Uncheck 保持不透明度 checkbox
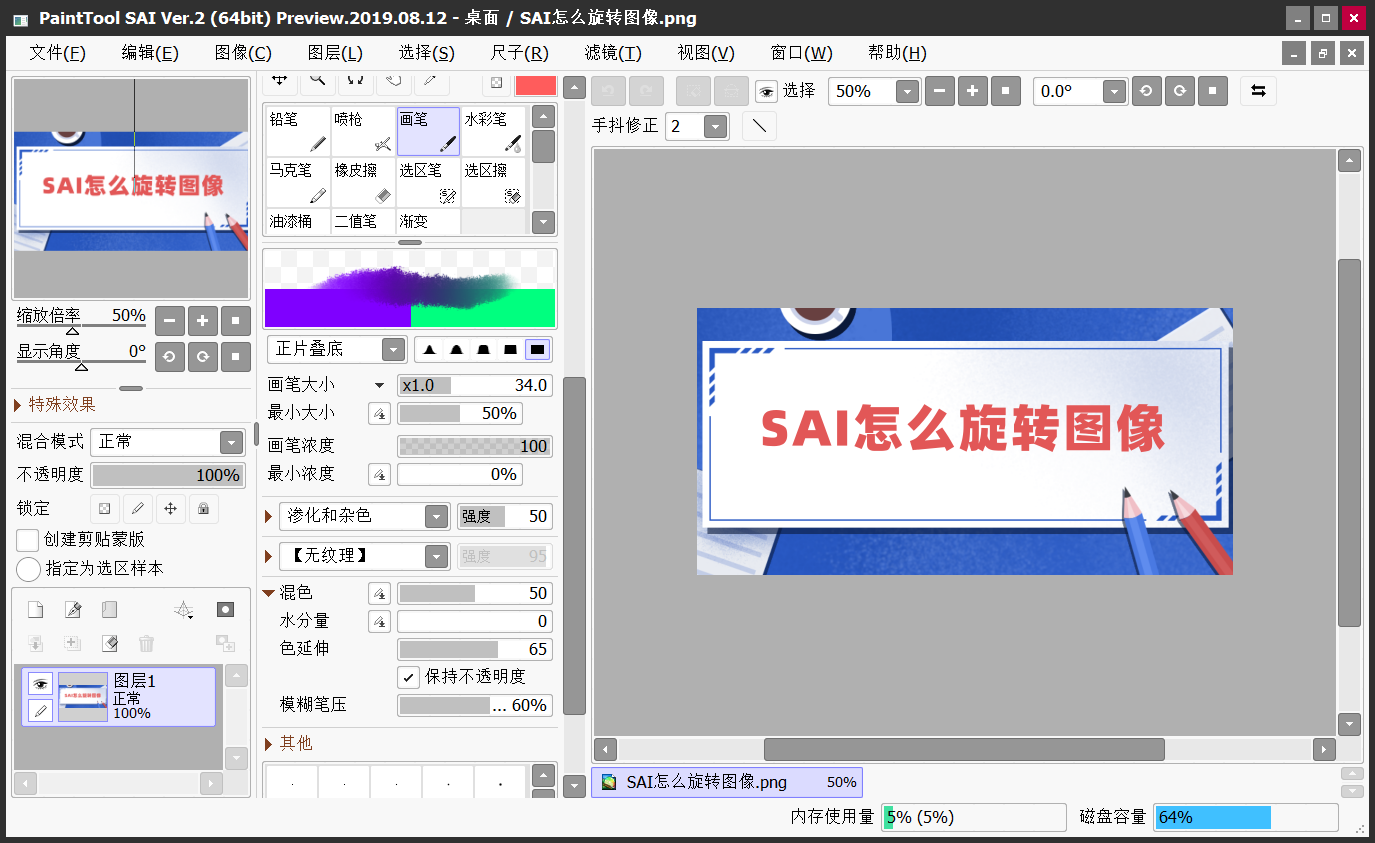Viewport: 1375px width, 843px height. 408,677
